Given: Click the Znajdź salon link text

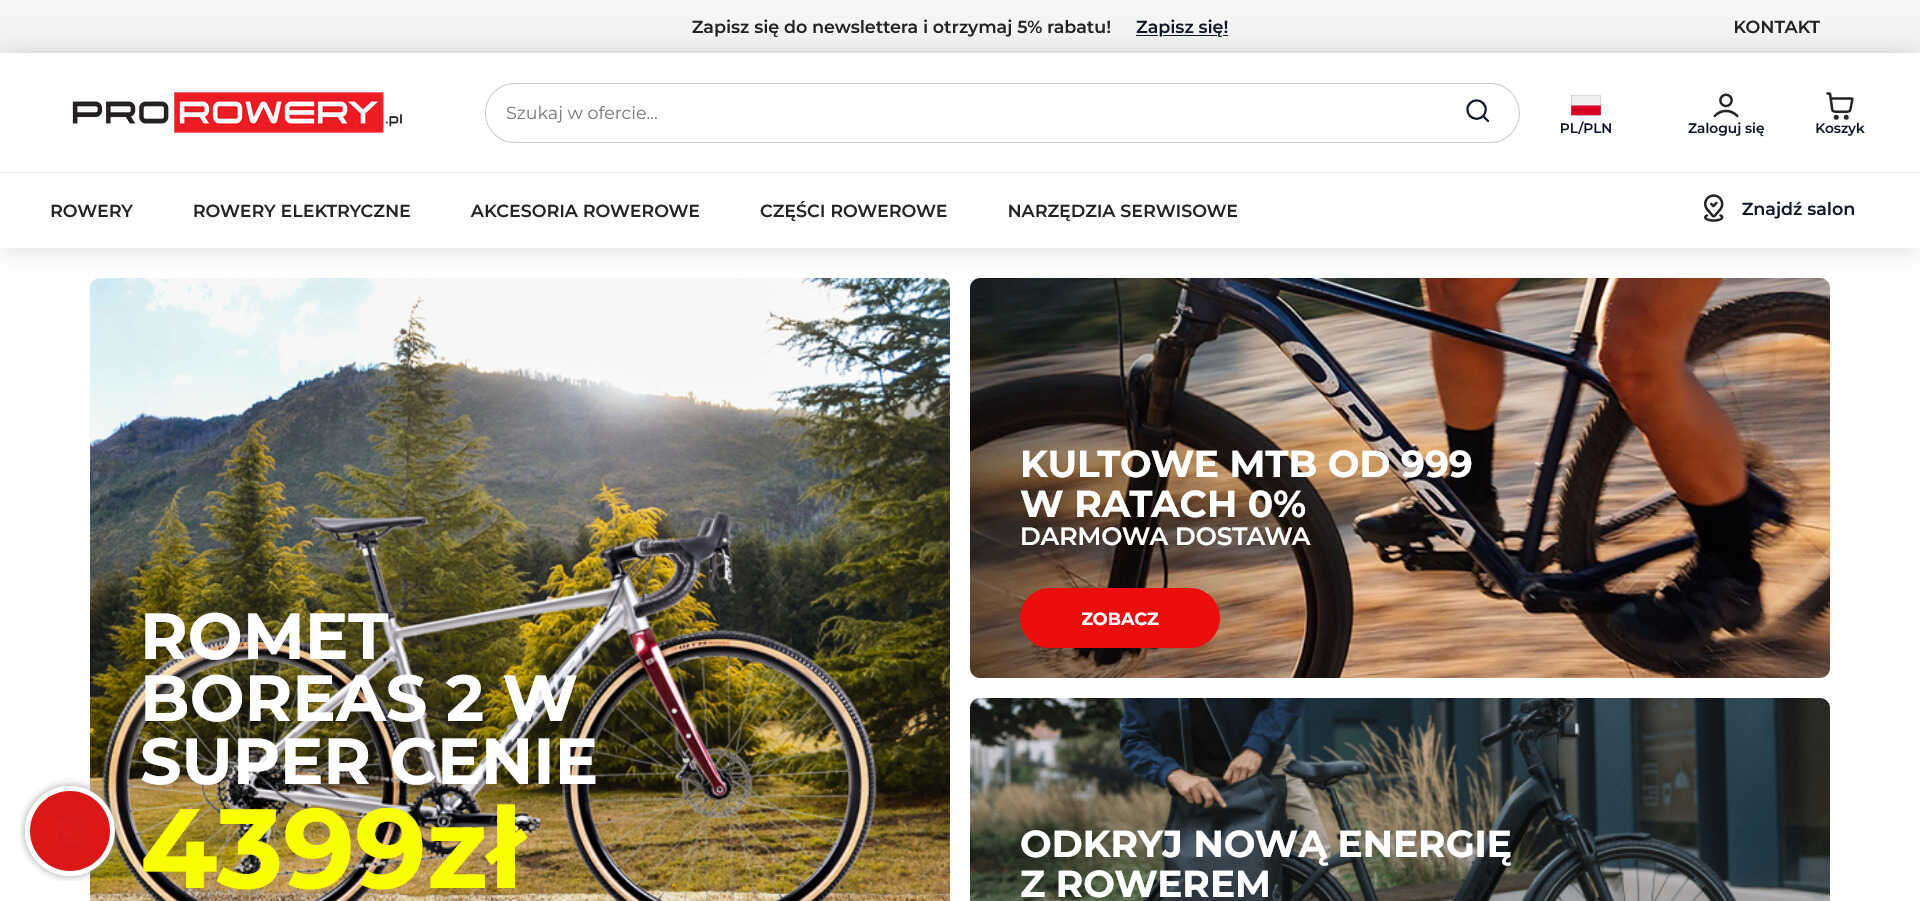Looking at the screenshot, I should coord(1797,209).
